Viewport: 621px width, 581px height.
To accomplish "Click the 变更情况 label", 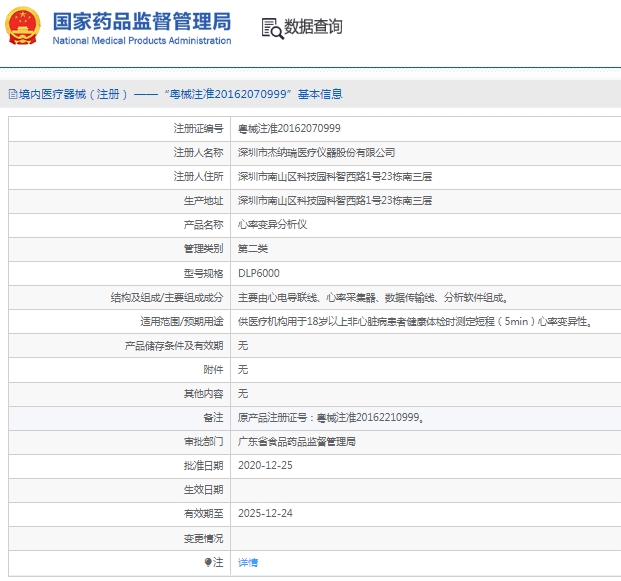I will pyautogui.click(x=204, y=538).
